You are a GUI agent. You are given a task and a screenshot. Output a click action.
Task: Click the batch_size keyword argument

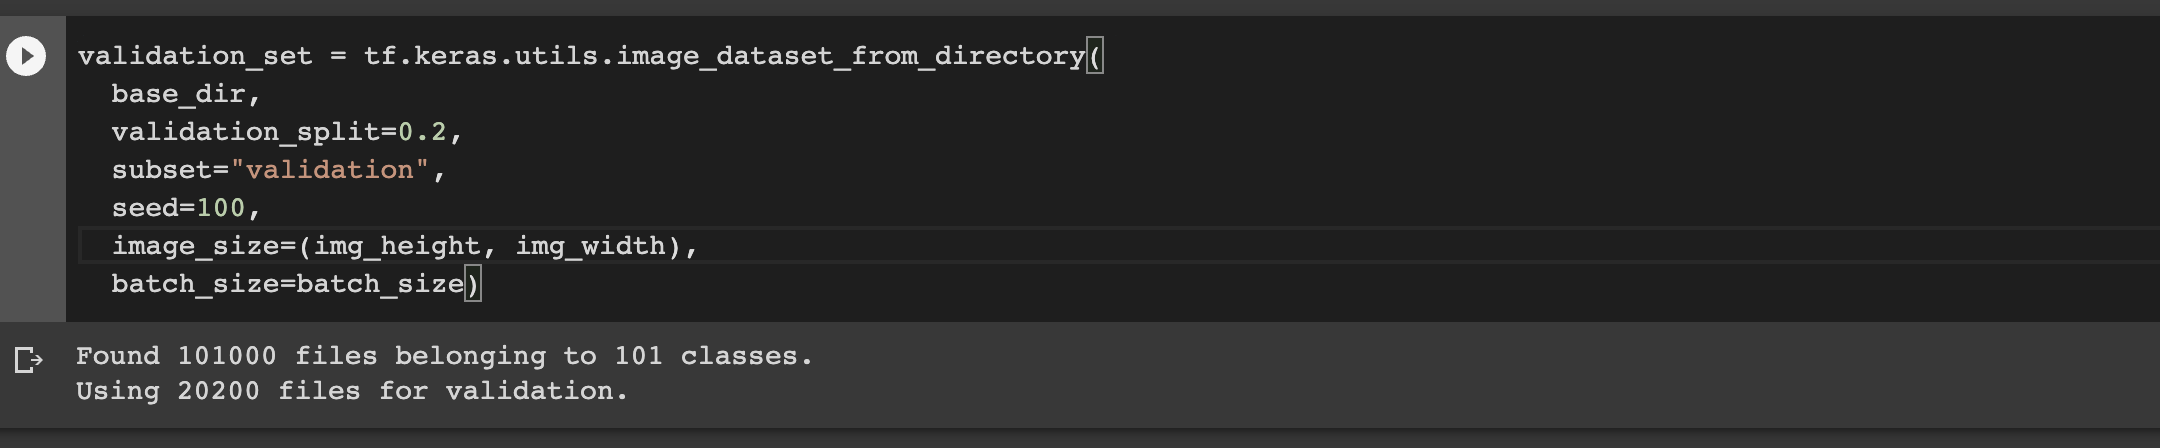[195, 284]
